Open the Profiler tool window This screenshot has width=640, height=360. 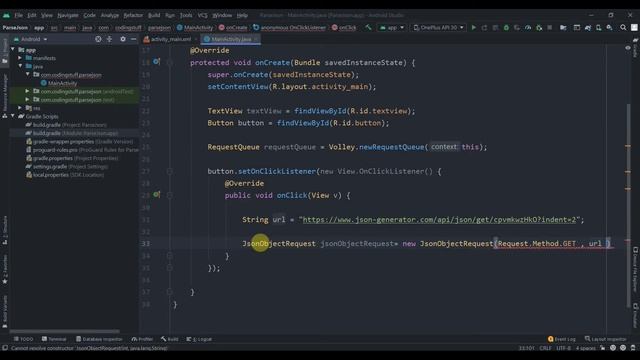142,339
